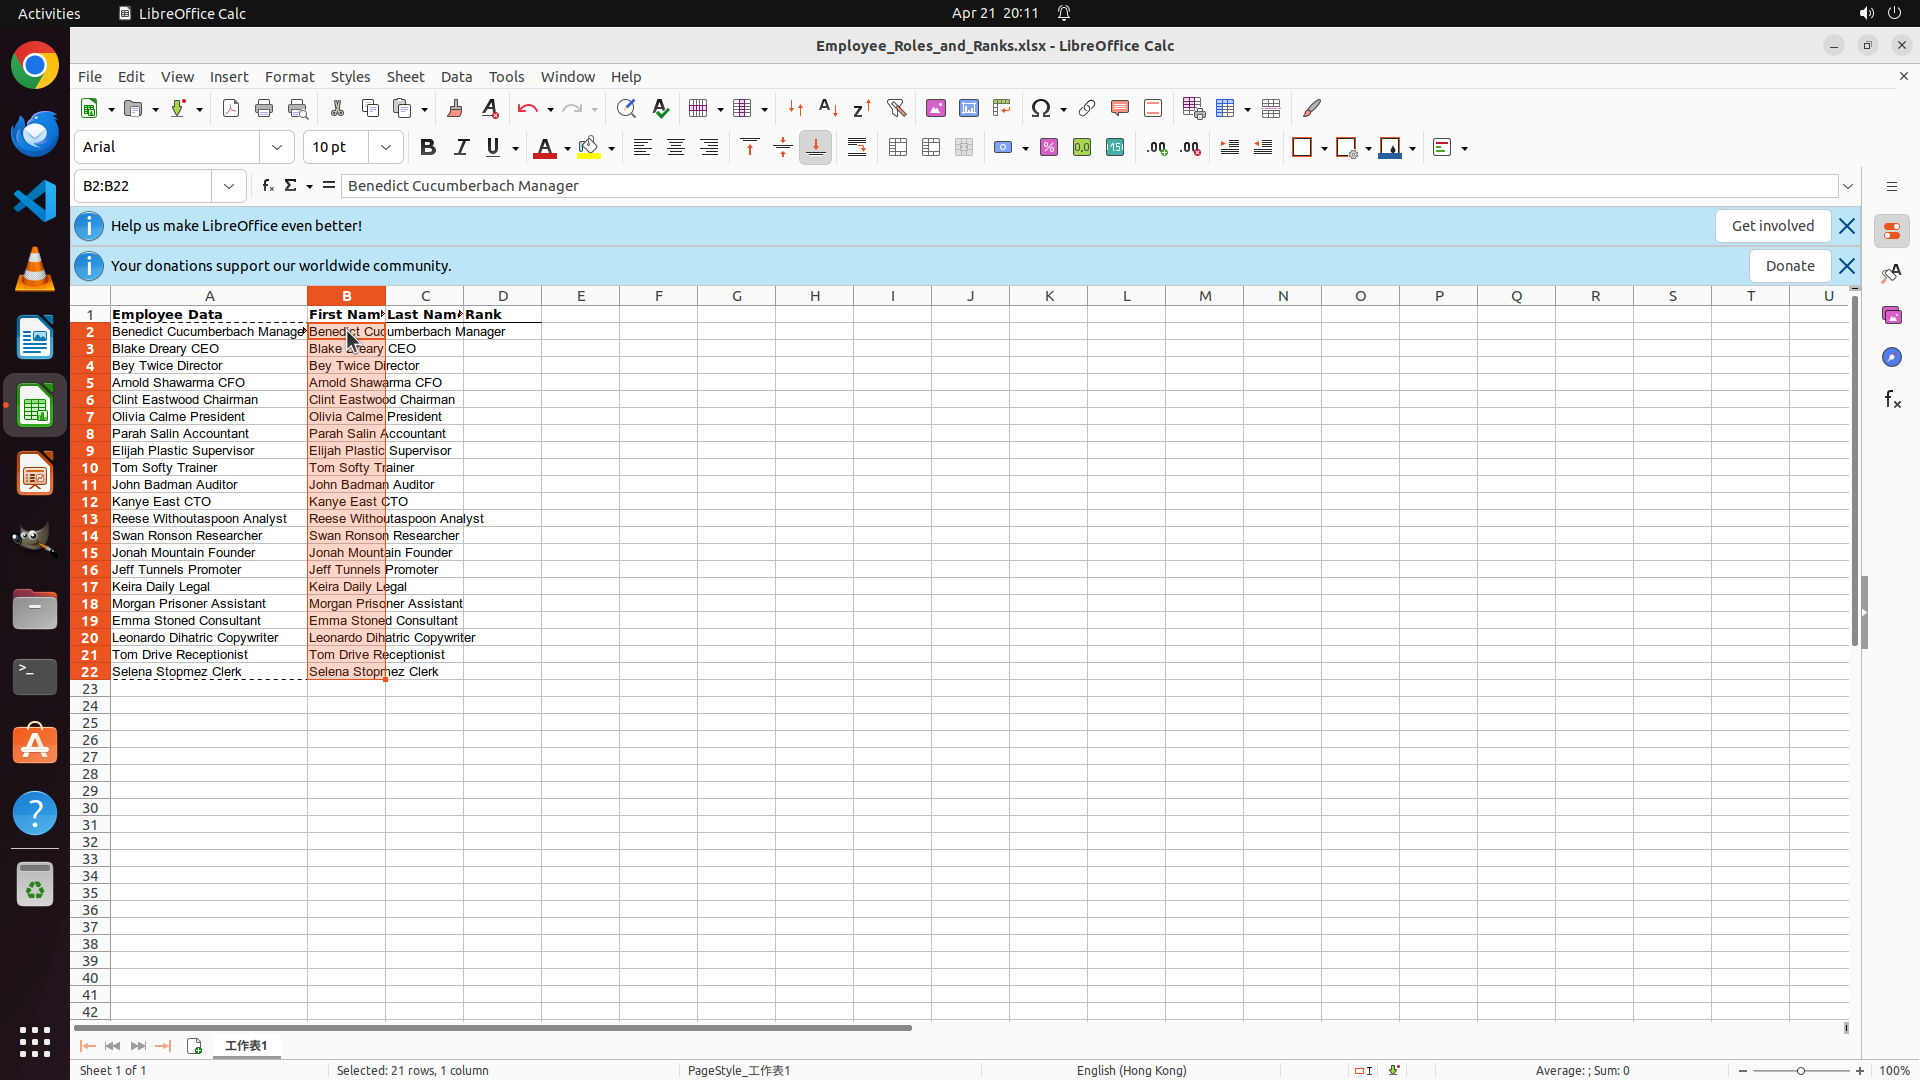Screen dimensions: 1920x1080
Task: Toggle Bold formatting
Action: [428, 148]
